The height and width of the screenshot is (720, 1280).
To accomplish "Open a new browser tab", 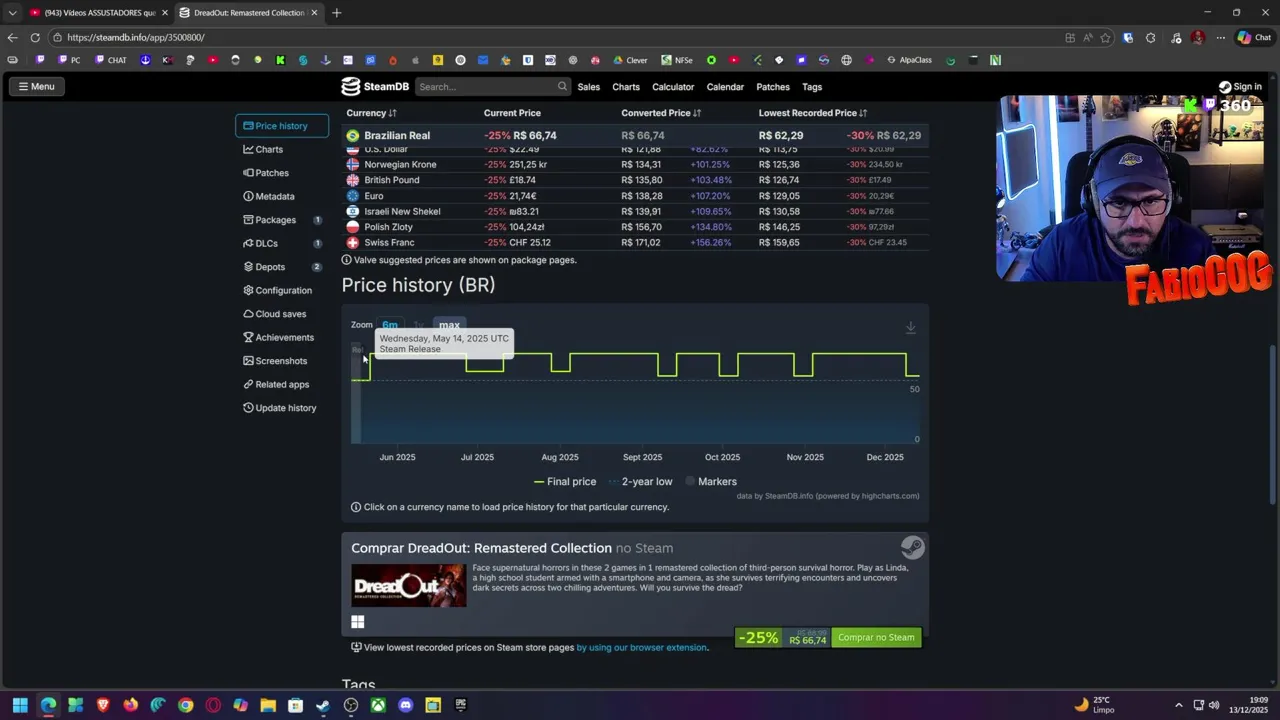I will point(336,13).
